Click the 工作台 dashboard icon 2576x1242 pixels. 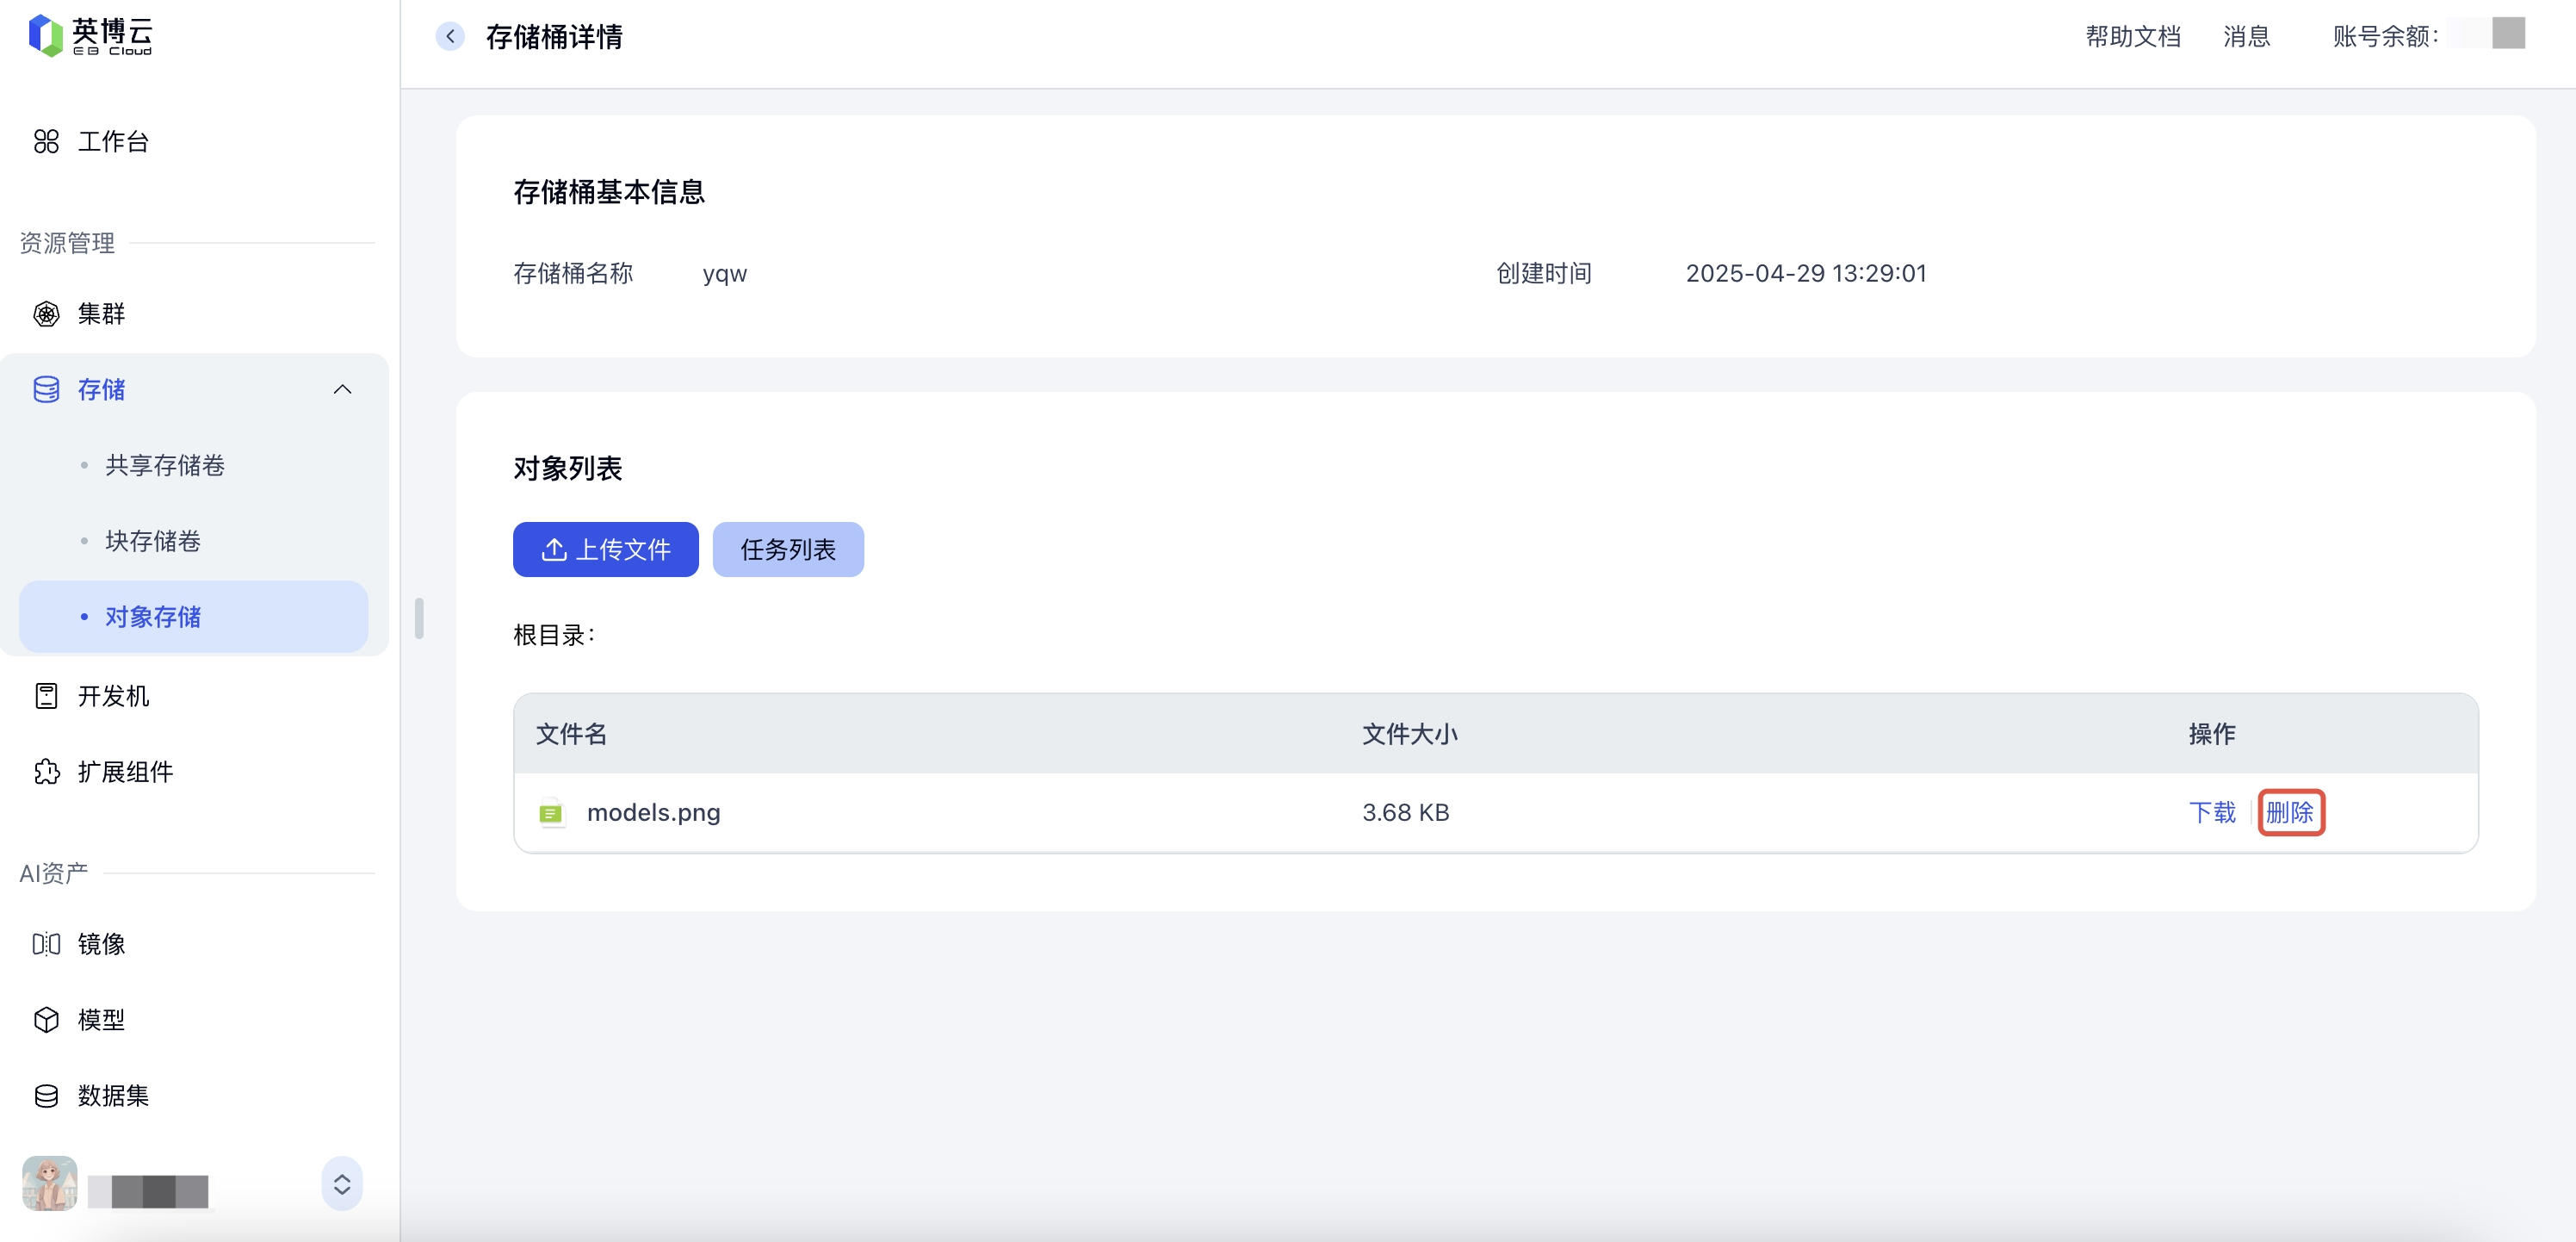(x=46, y=141)
